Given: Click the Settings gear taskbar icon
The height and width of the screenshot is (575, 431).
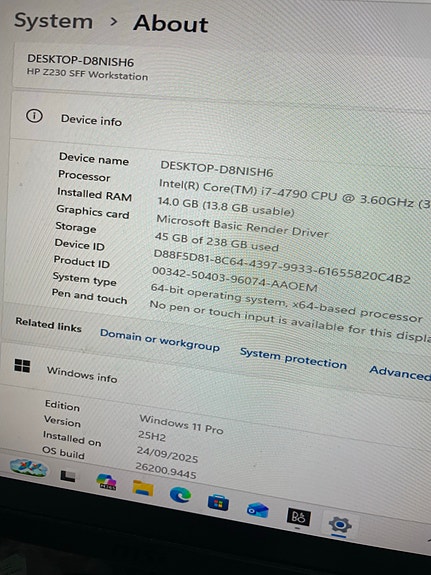Looking at the screenshot, I should [x=340, y=525].
